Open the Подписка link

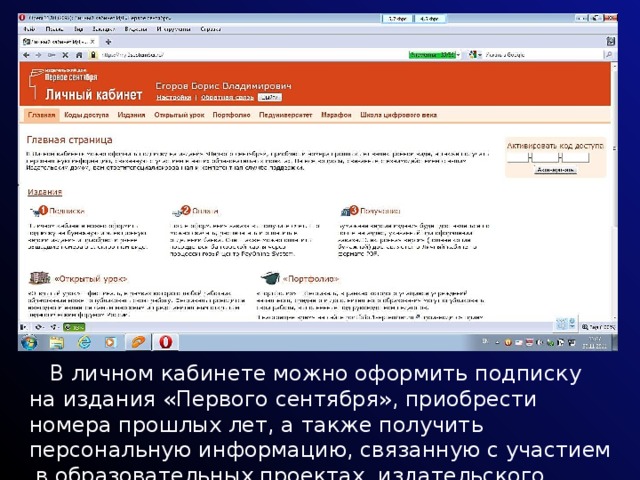pyautogui.click(x=67, y=211)
